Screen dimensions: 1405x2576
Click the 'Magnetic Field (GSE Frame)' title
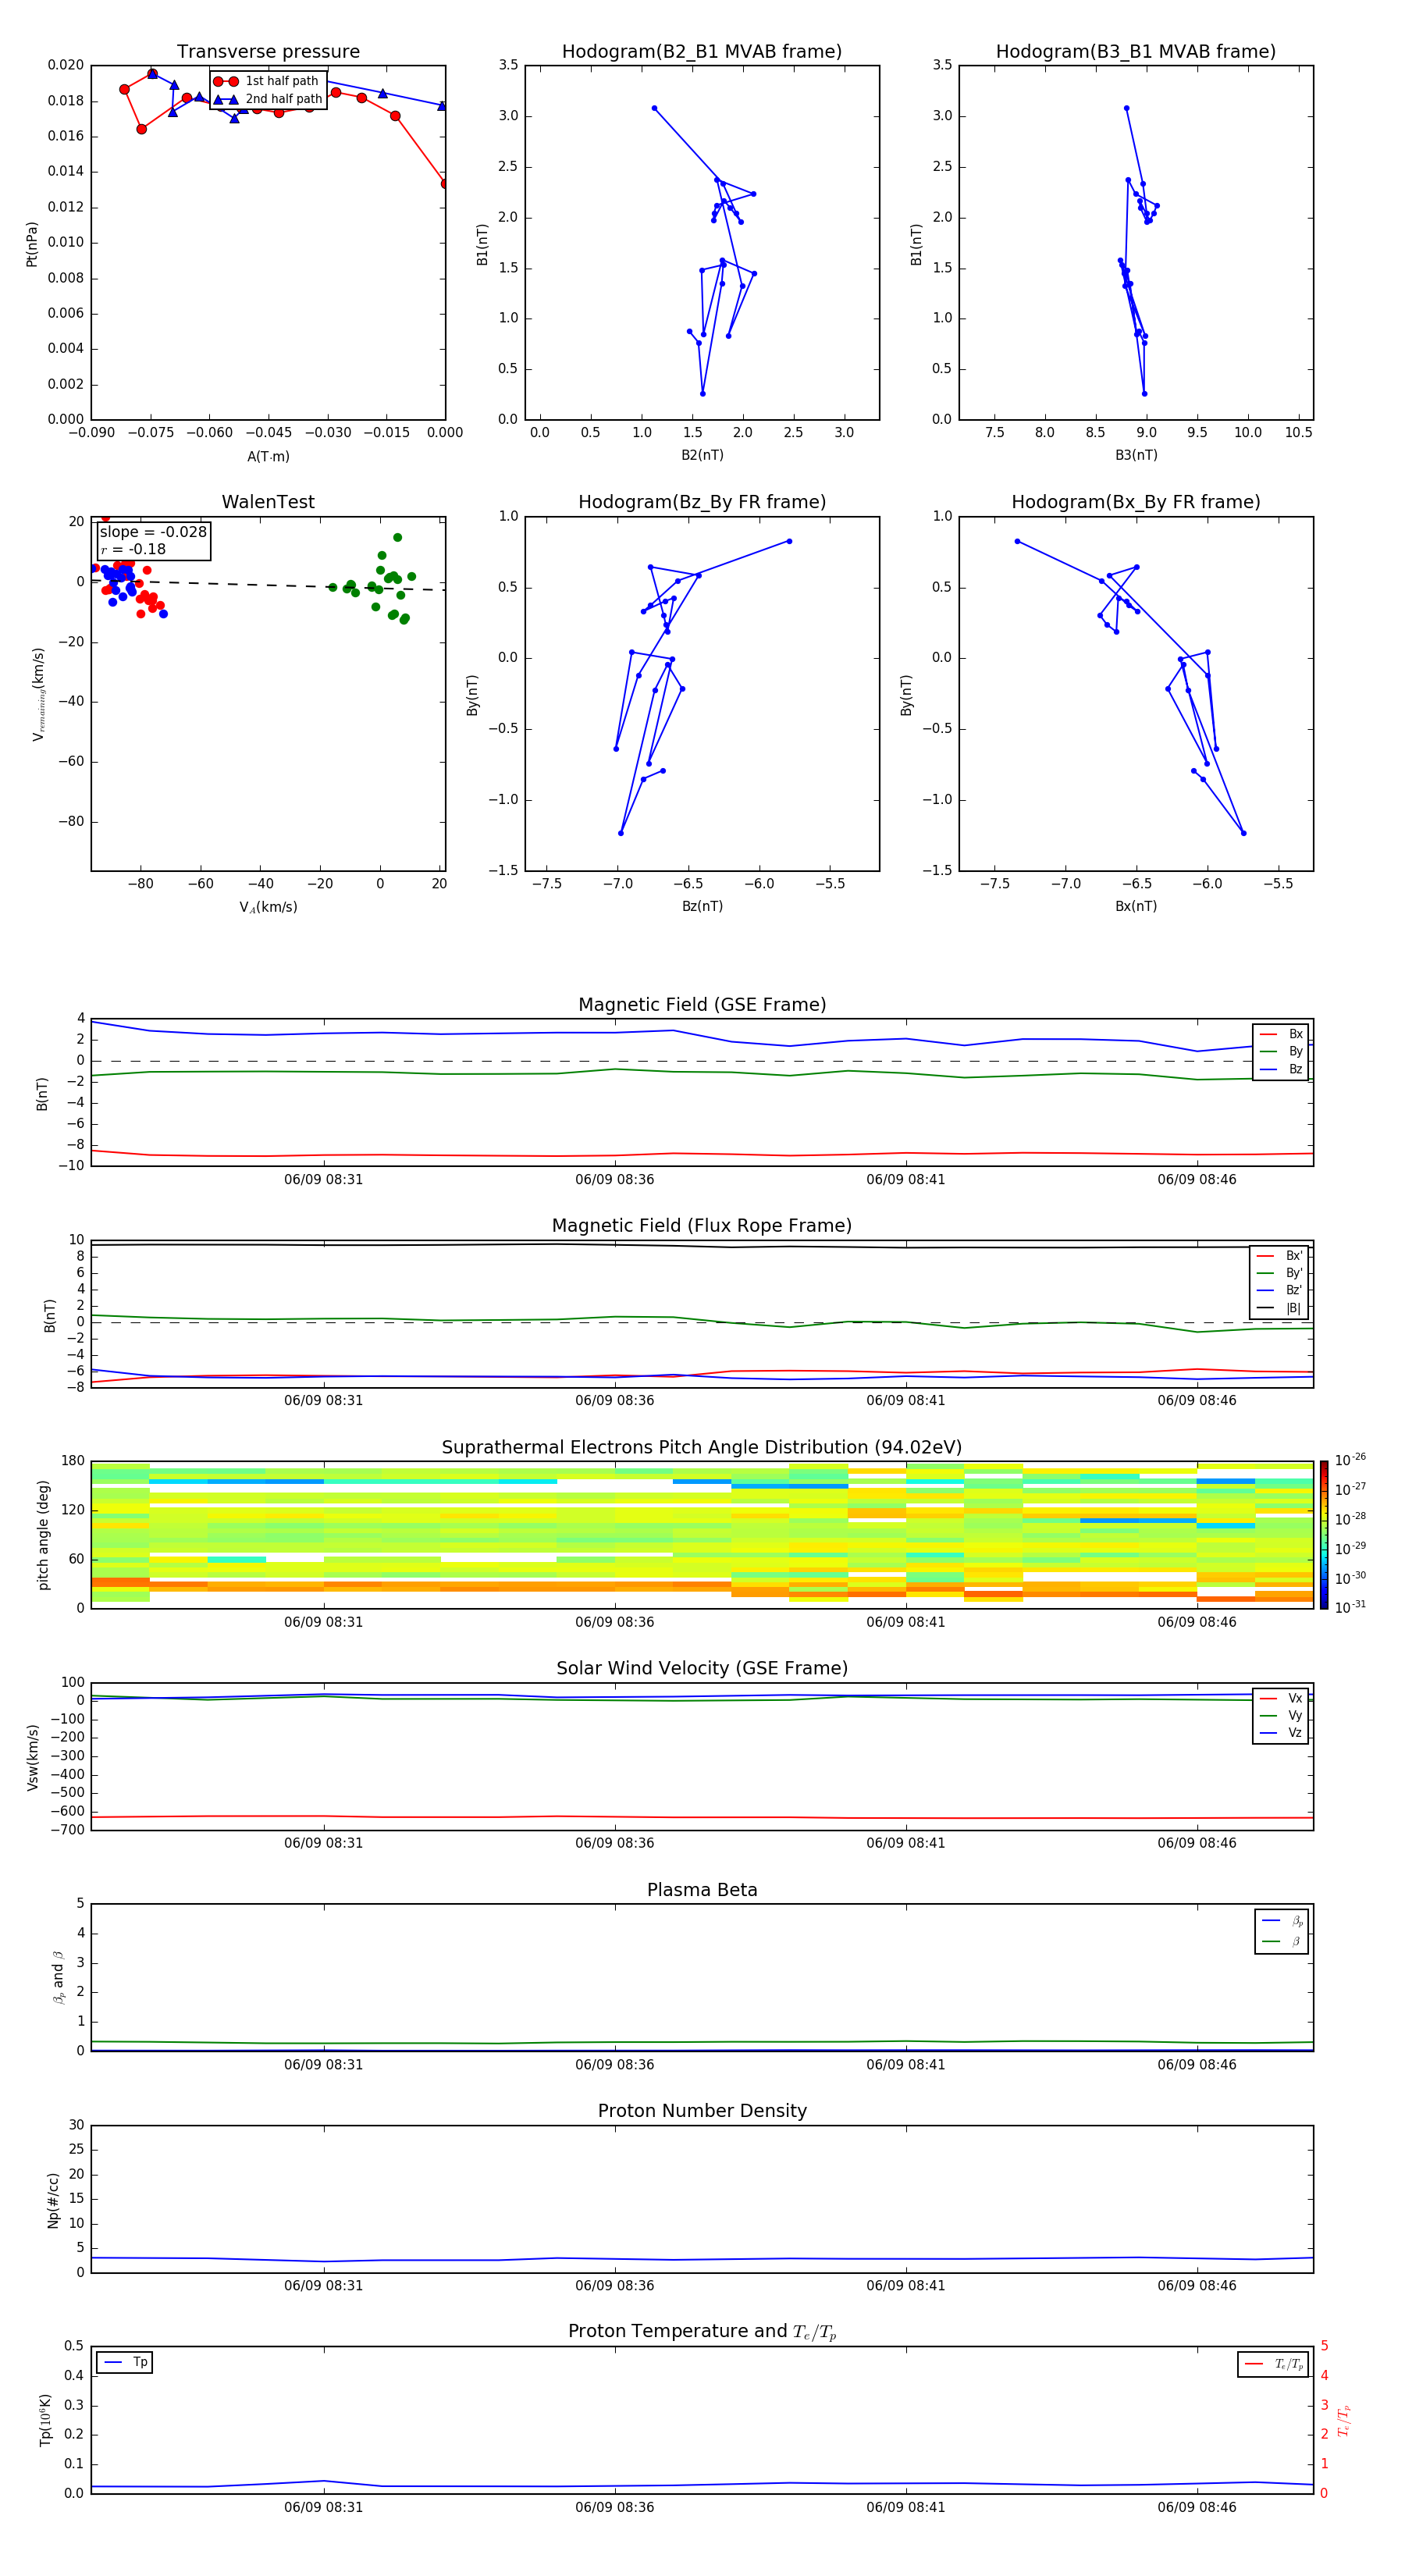coord(702,1005)
